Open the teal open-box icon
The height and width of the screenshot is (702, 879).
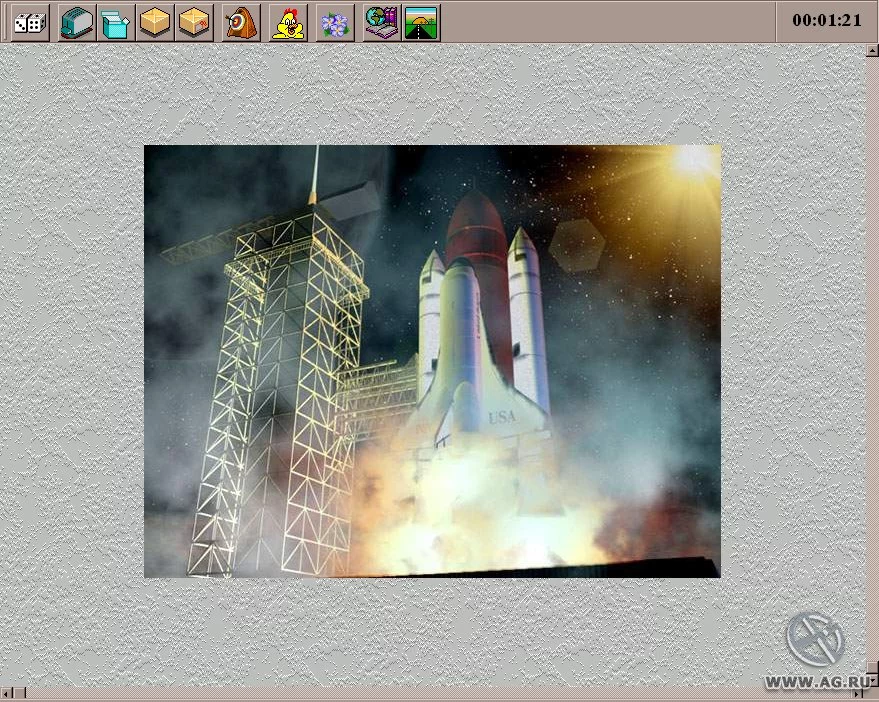tap(116, 22)
